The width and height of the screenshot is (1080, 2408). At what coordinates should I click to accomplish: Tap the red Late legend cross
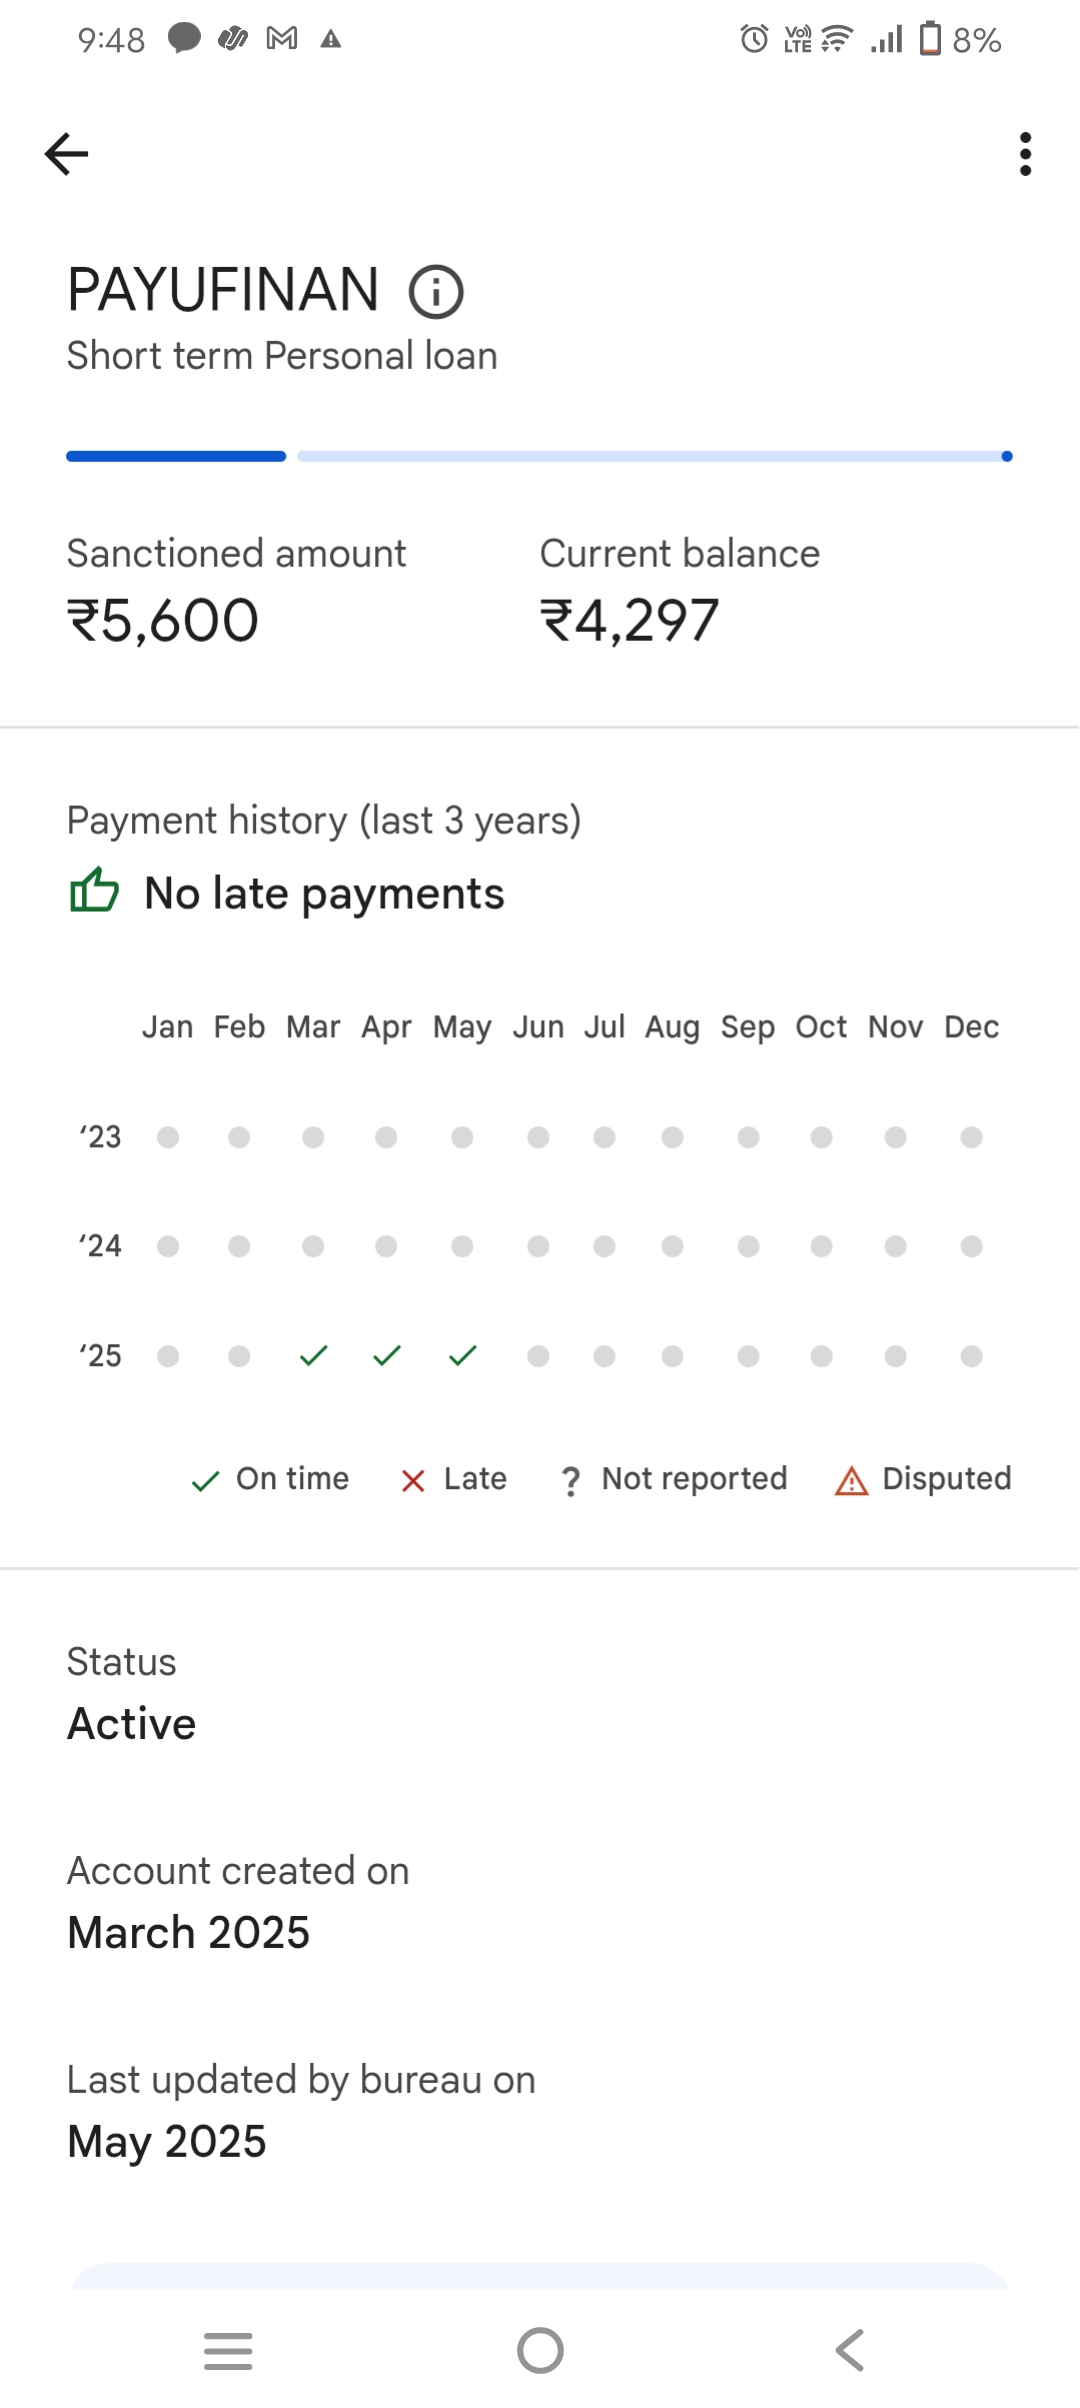(x=413, y=1480)
